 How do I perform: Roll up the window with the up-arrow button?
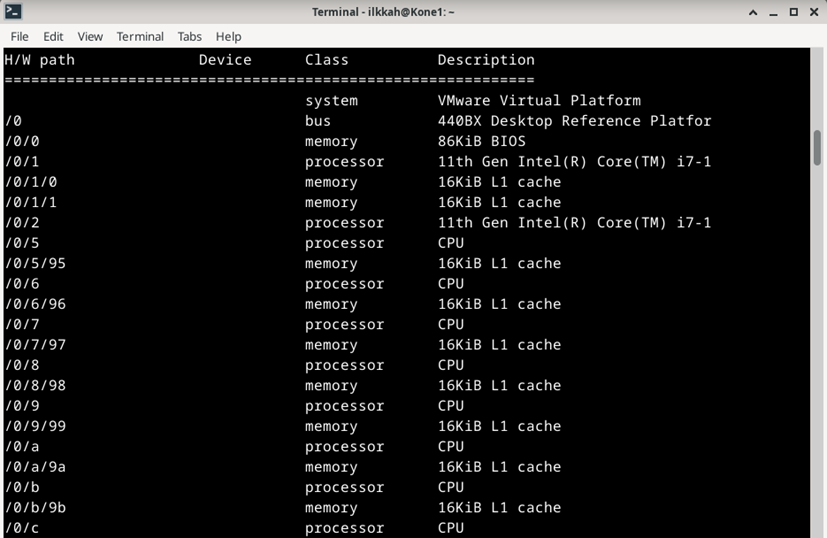pos(753,12)
